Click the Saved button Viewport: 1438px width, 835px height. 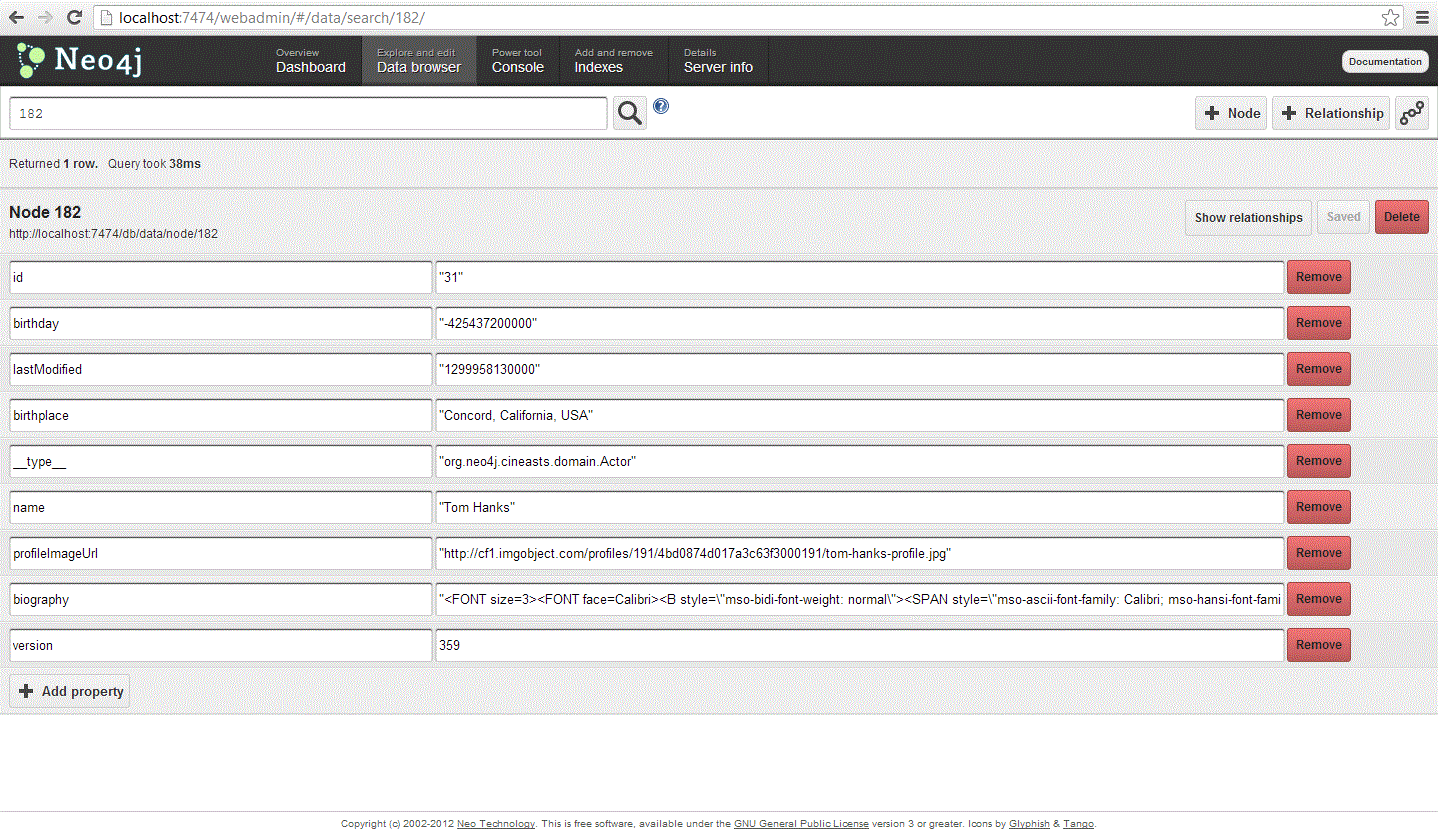(x=1343, y=217)
